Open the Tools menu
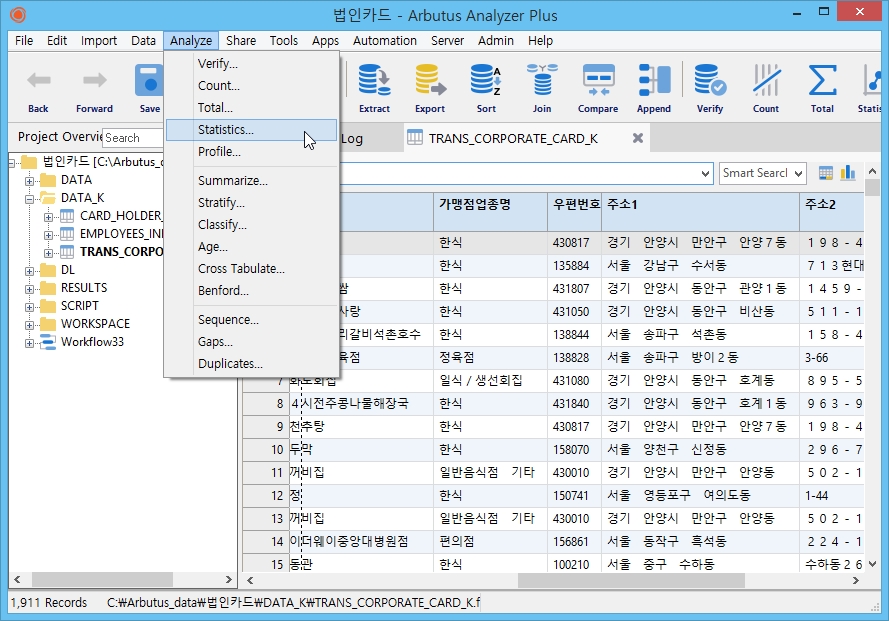 pos(283,41)
